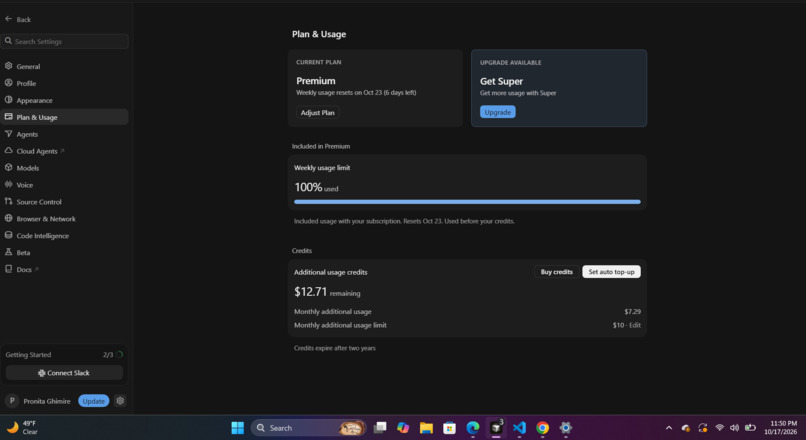This screenshot has height=440, width=806.
Task: Open Task View from the taskbar
Action: click(x=380, y=428)
